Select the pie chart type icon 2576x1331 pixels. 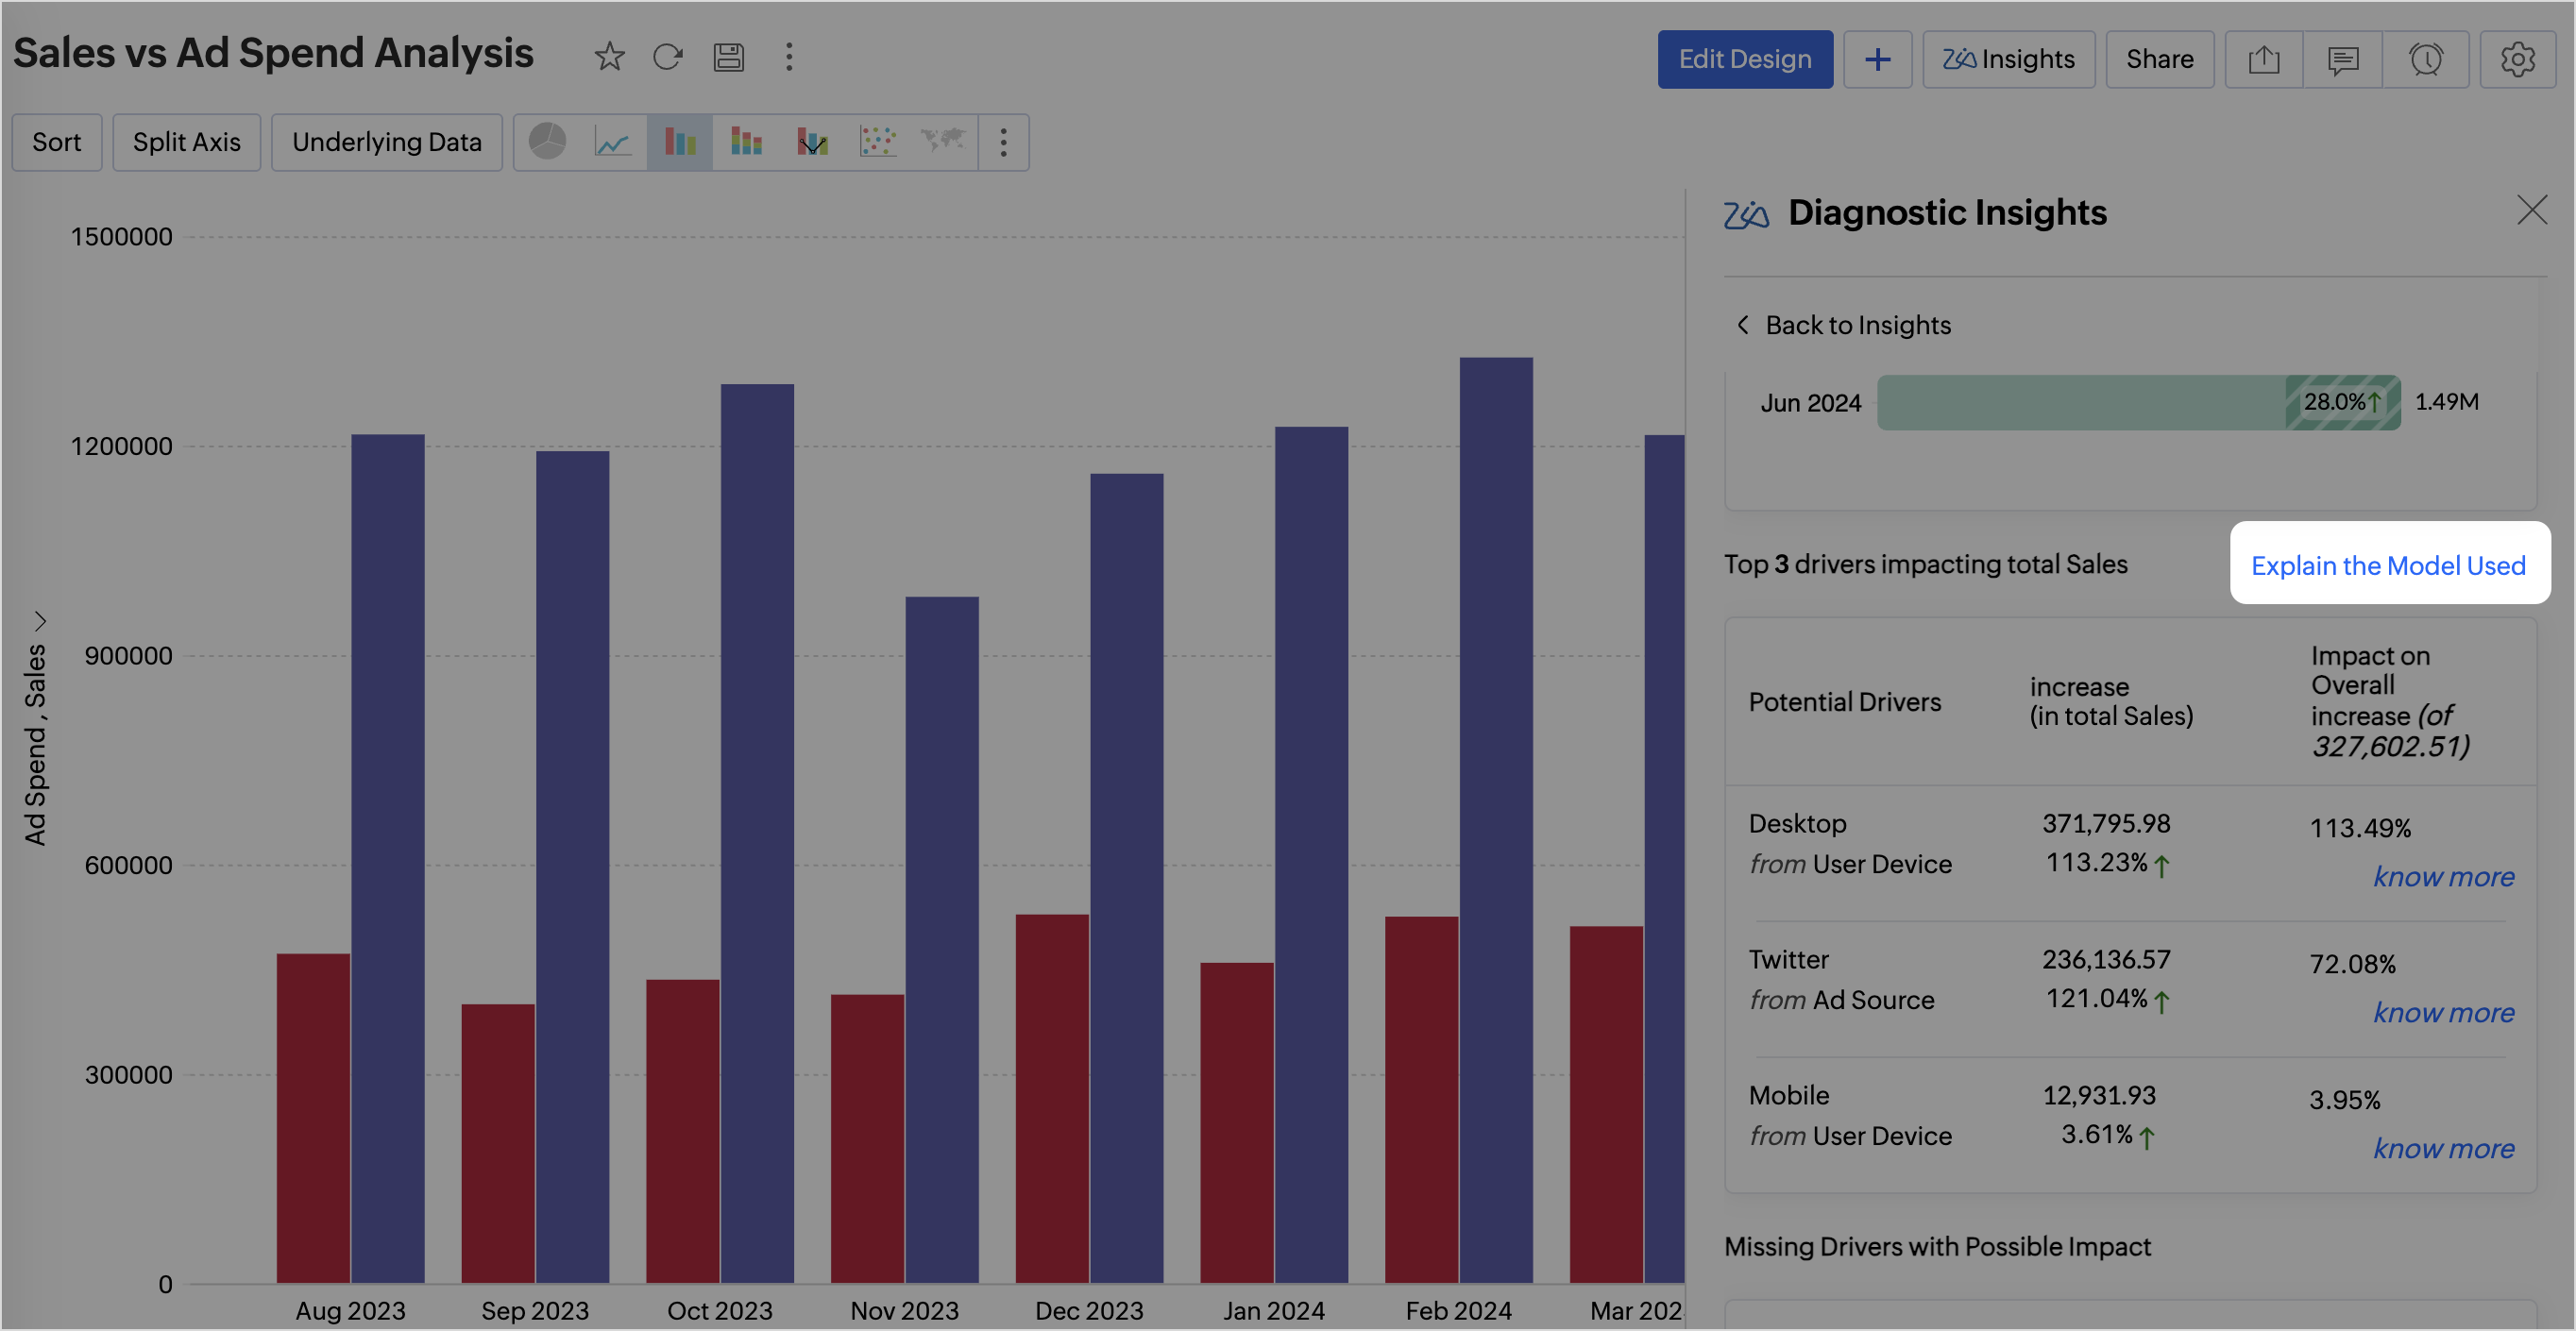(x=547, y=142)
